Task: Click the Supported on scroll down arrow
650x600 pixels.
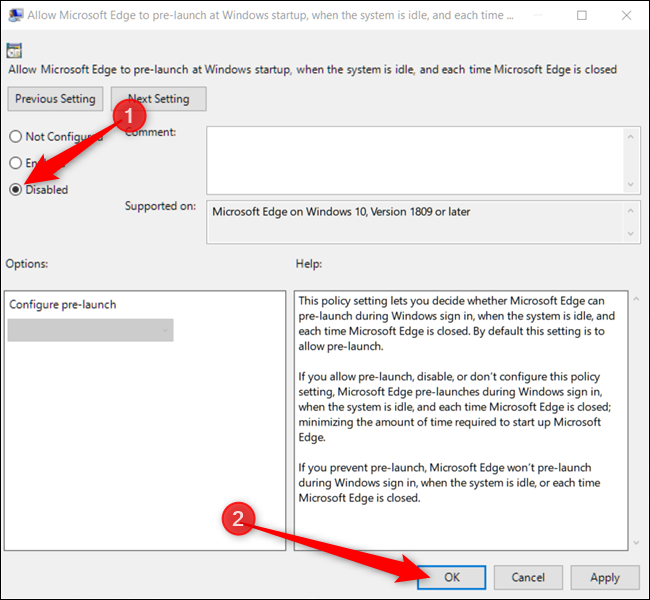Action: (x=631, y=233)
